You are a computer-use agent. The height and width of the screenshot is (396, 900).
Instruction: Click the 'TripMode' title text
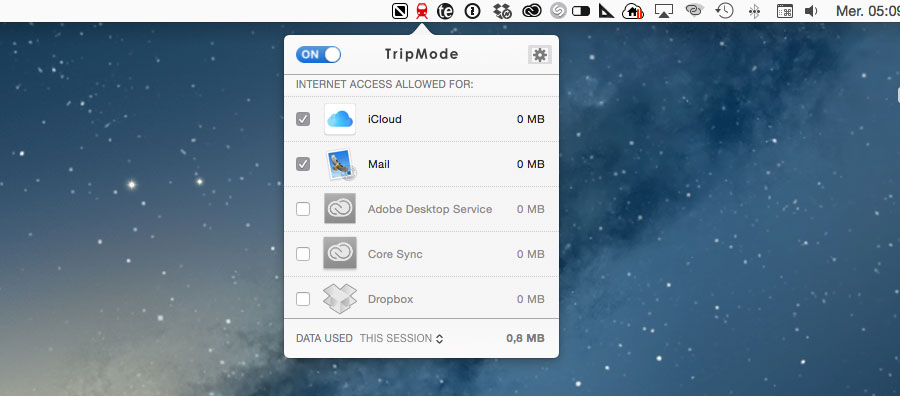421,55
